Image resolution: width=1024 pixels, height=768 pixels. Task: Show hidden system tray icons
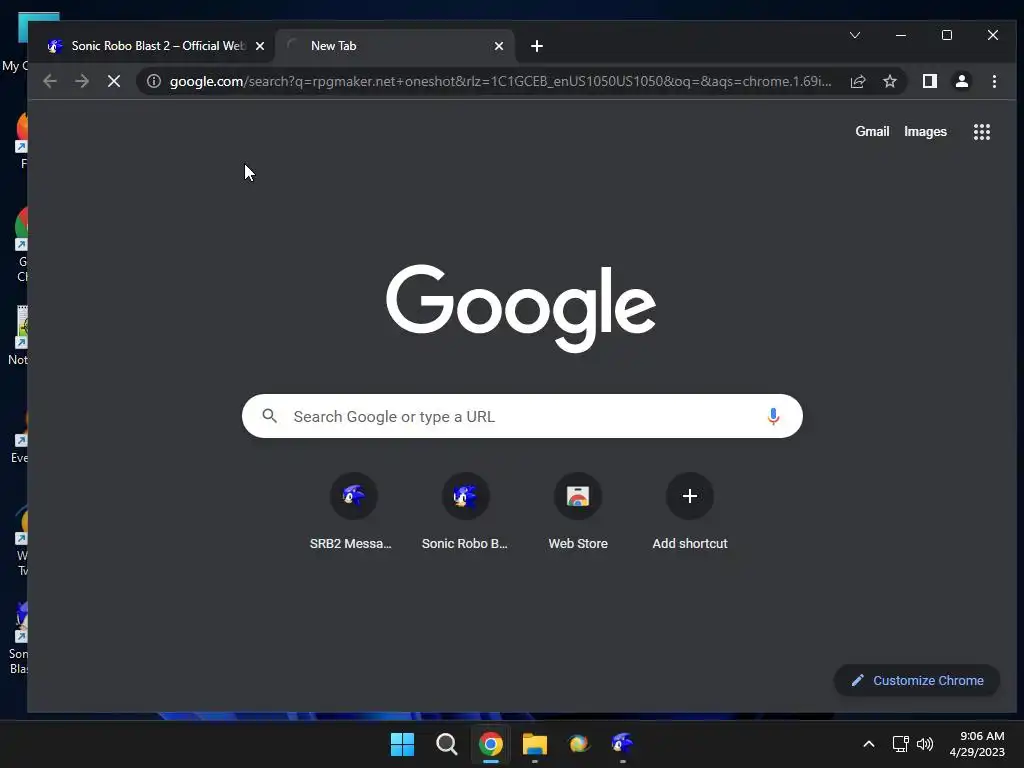click(x=869, y=744)
